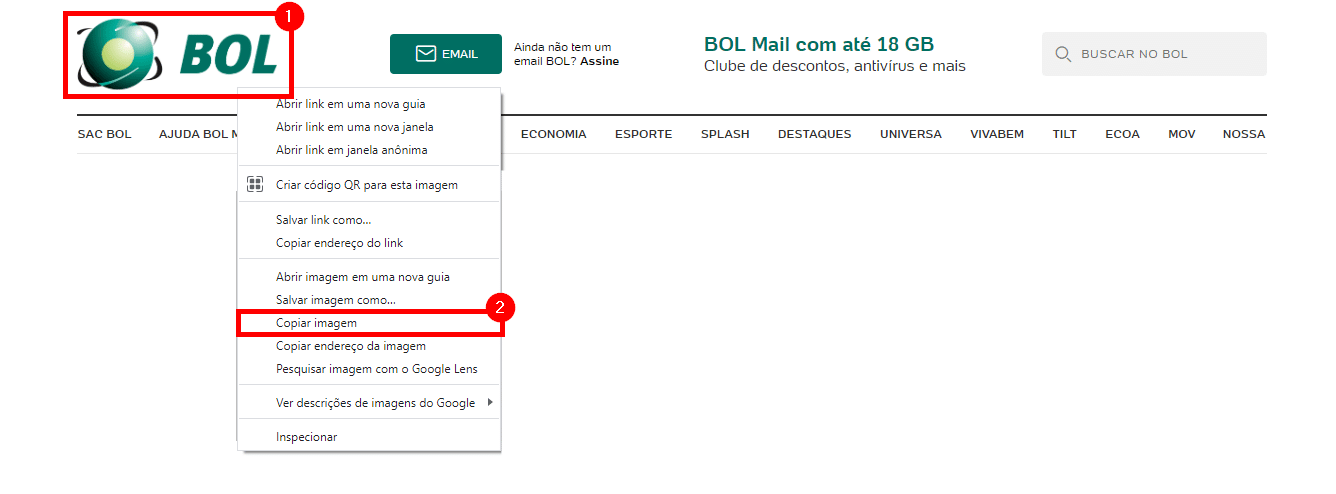1336x494 pixels.
Task: Open the DESTAQUES section
Action: point(815,134)
